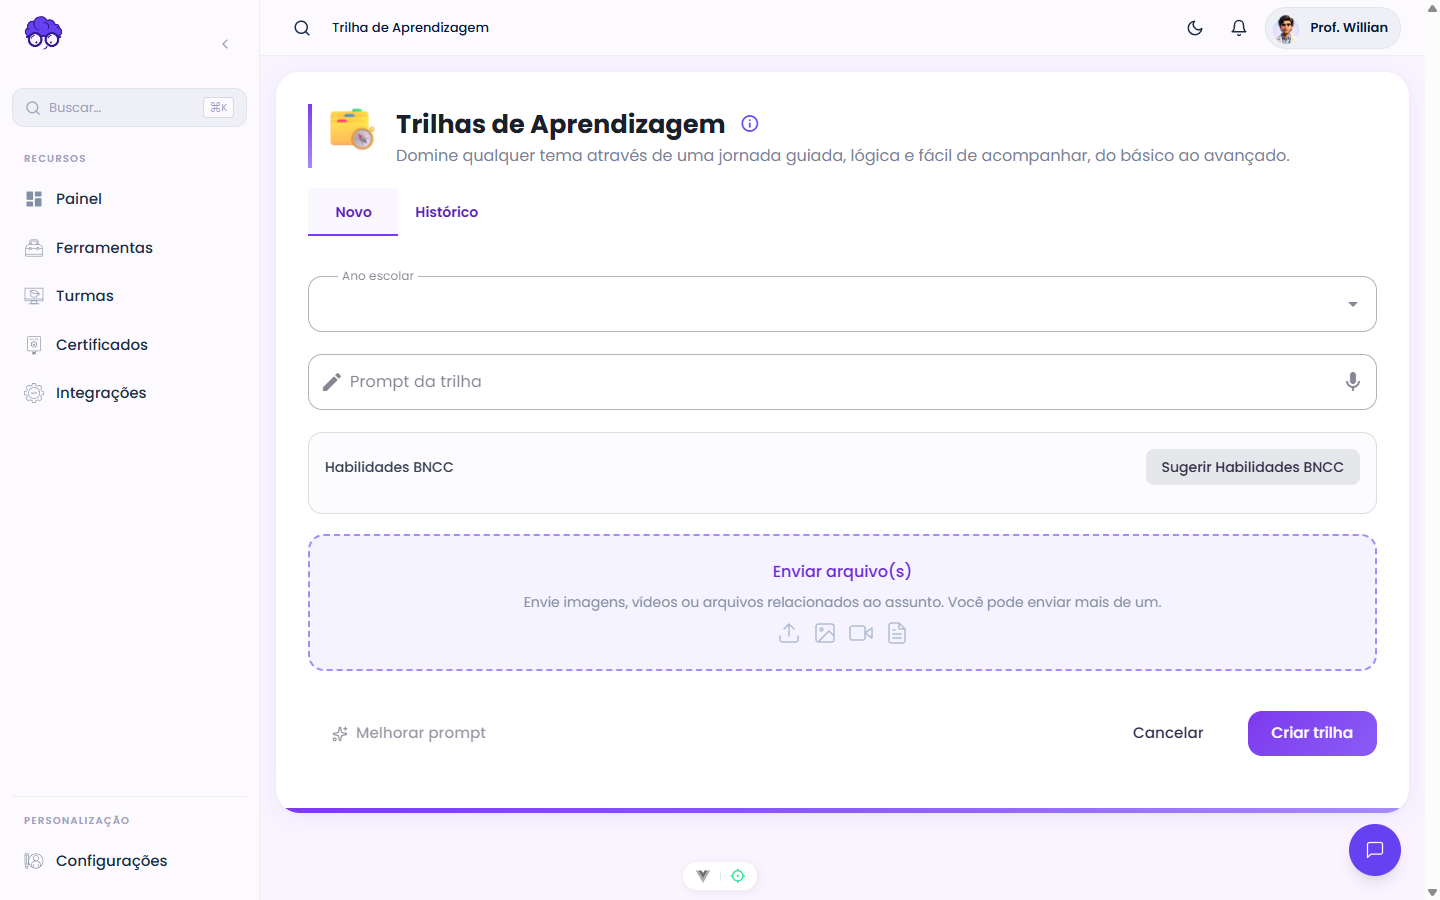Click the purple cloud app logo
Viewport: 1440px width, 900px height.
43,33
